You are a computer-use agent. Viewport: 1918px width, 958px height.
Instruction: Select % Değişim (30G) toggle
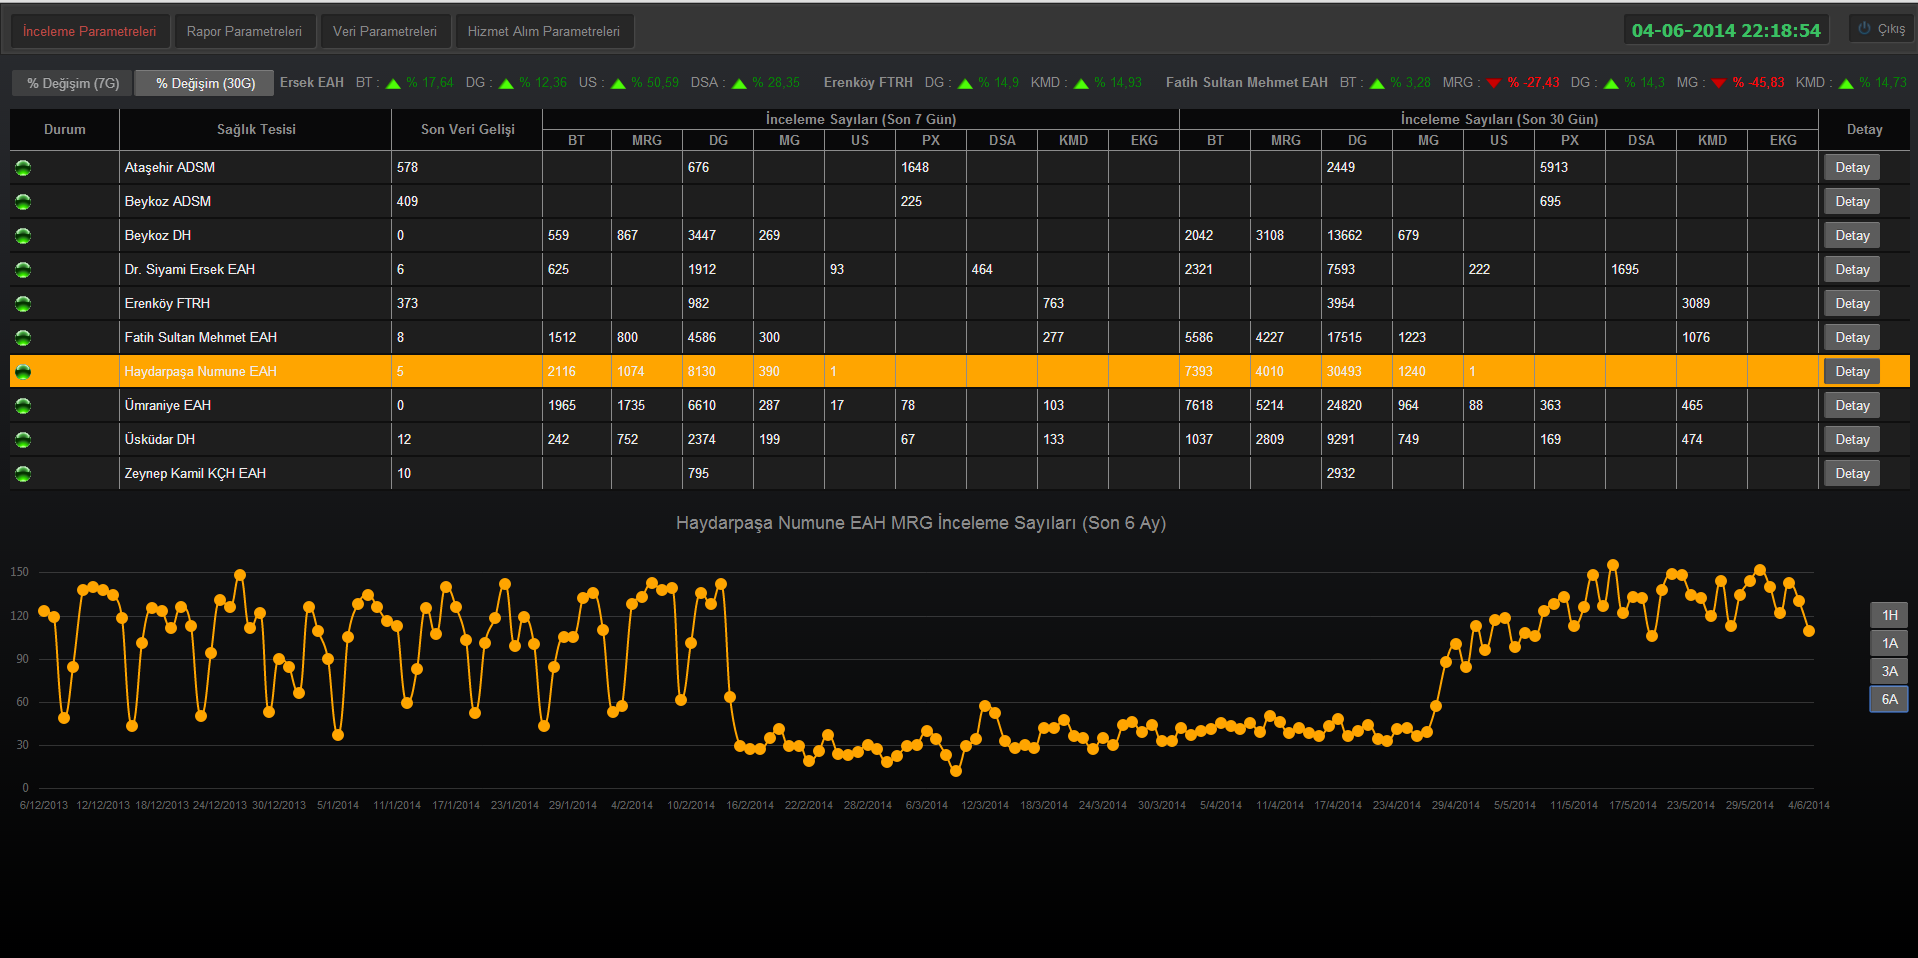[205, 83]
